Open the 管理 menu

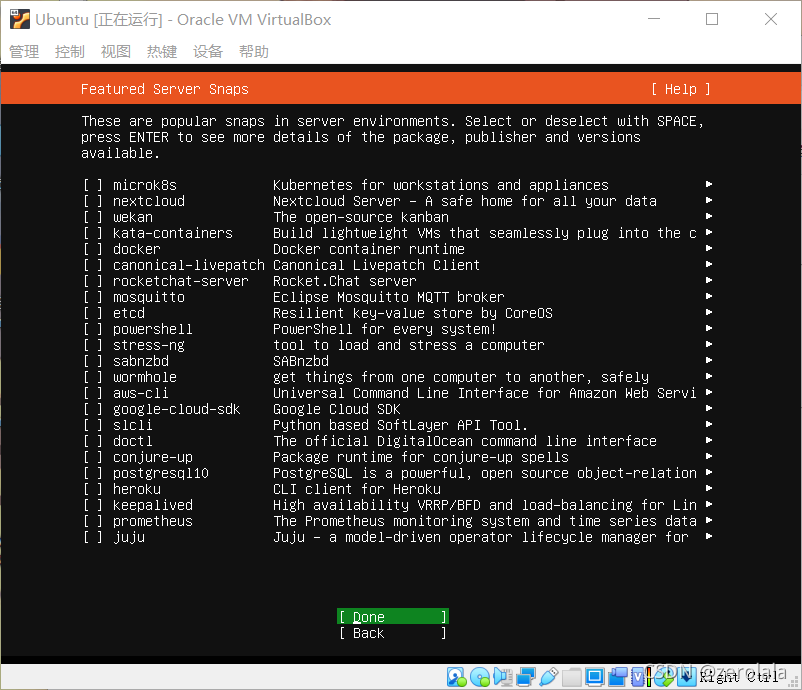(24, 52)
